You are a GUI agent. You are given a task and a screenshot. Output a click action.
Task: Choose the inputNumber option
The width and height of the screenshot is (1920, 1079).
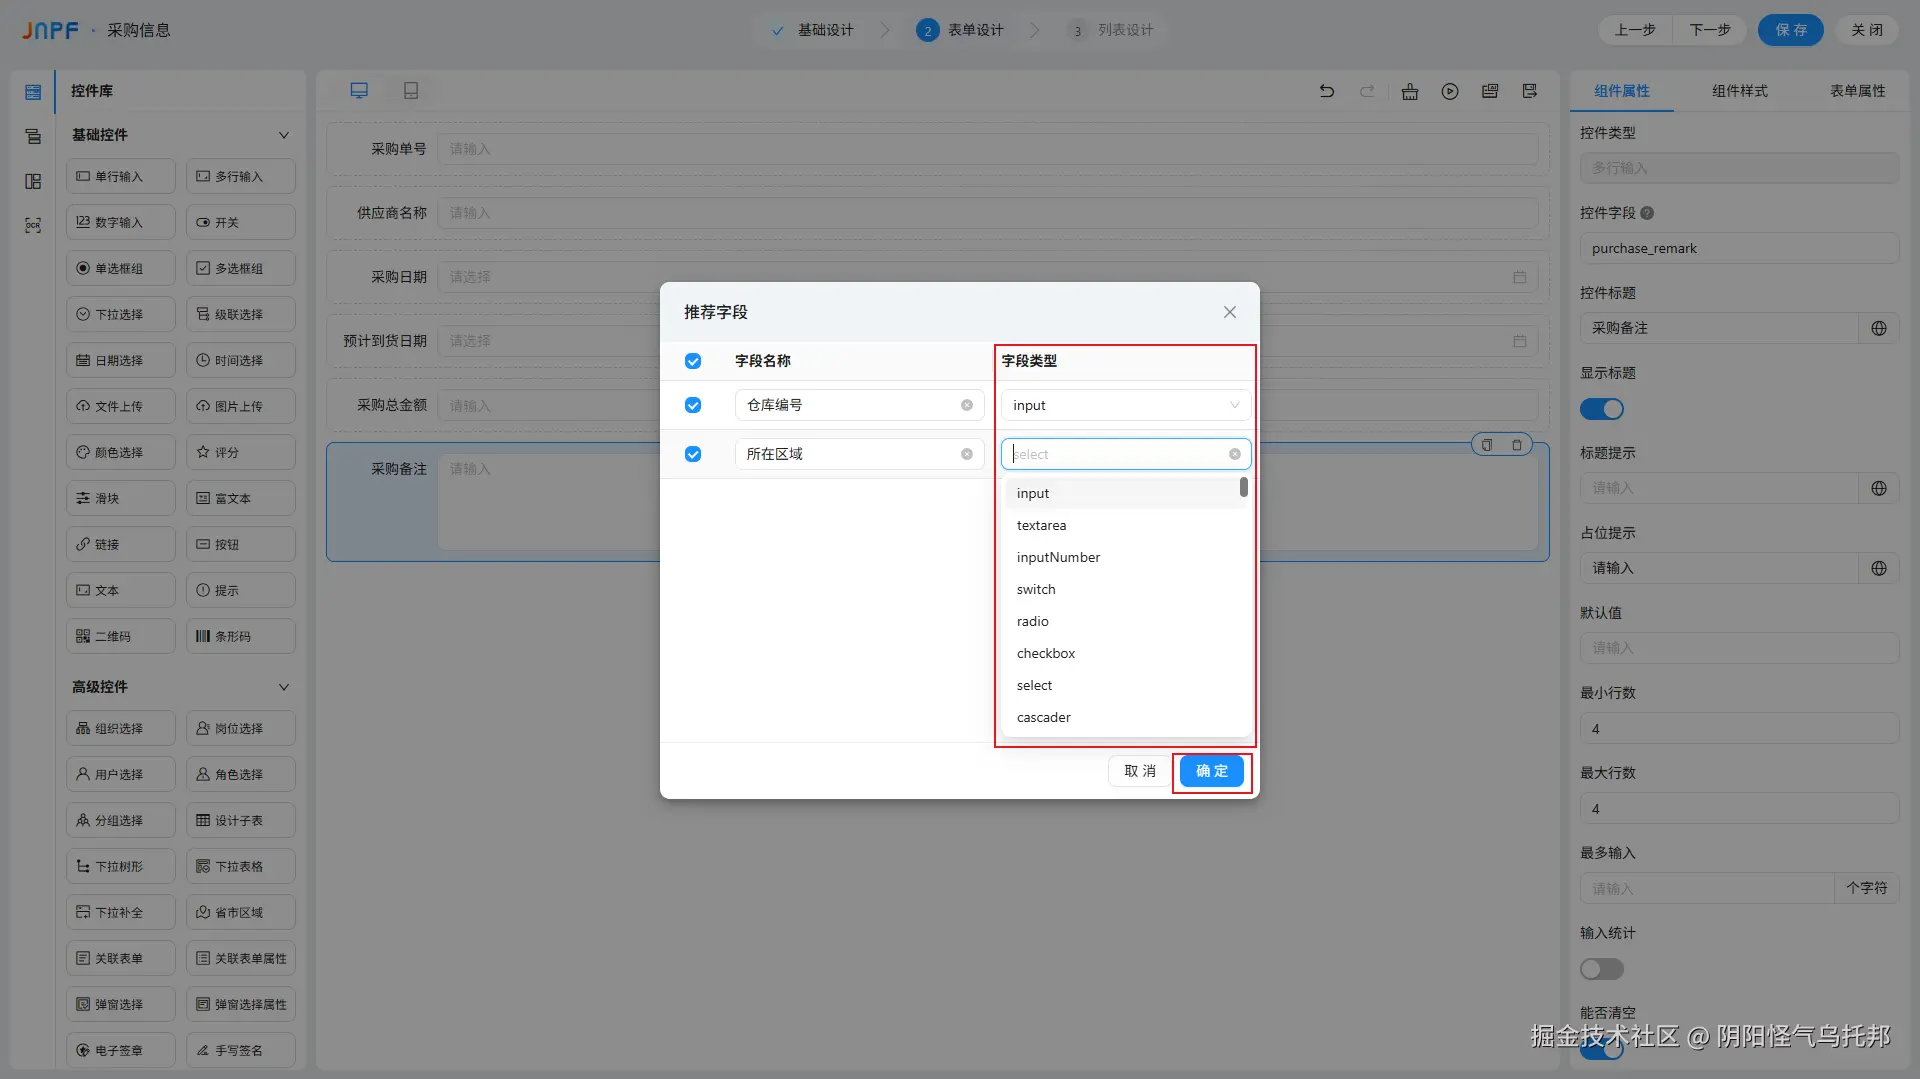coord(1124,557)
